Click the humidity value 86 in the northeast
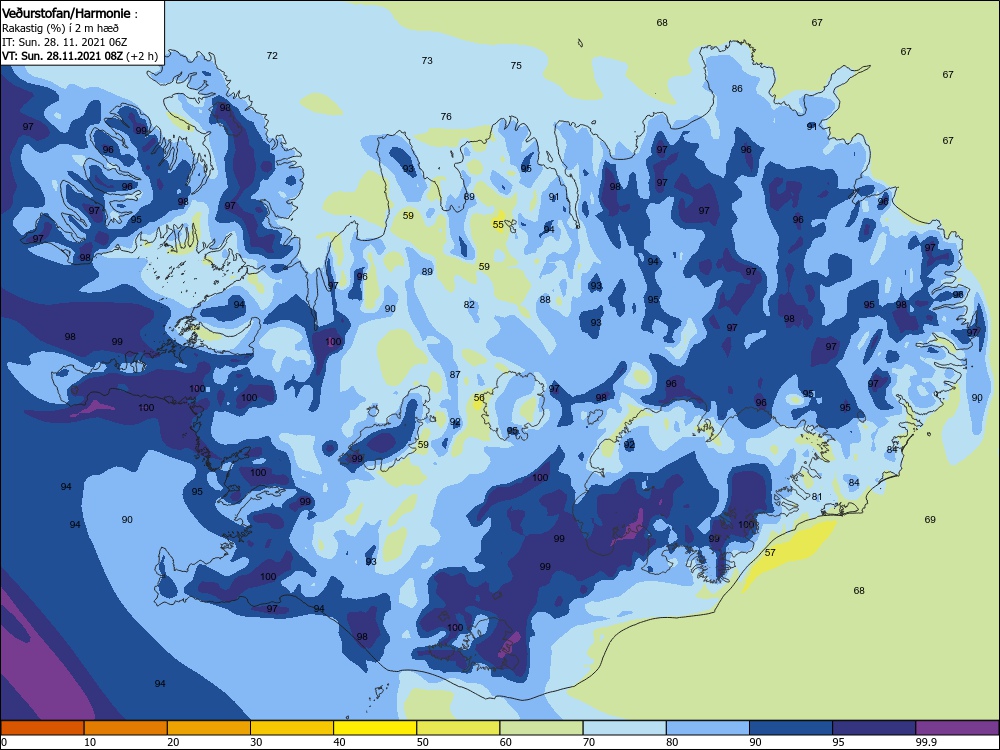Screen dimensions: 1000x750 coord(737,89)
